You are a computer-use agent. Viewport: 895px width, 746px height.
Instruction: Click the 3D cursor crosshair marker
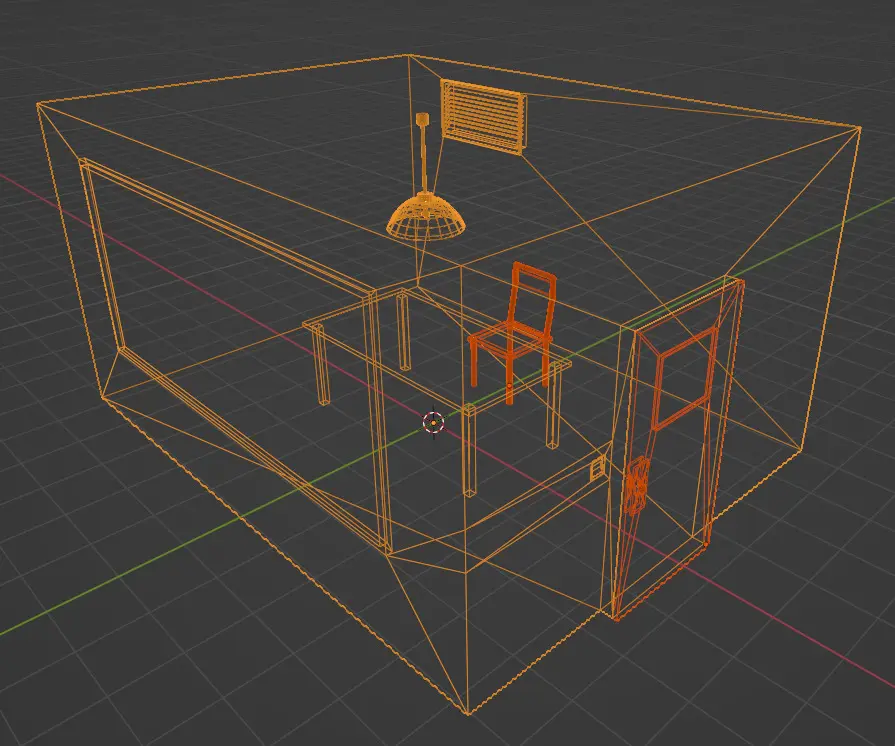tap(433, 423)
